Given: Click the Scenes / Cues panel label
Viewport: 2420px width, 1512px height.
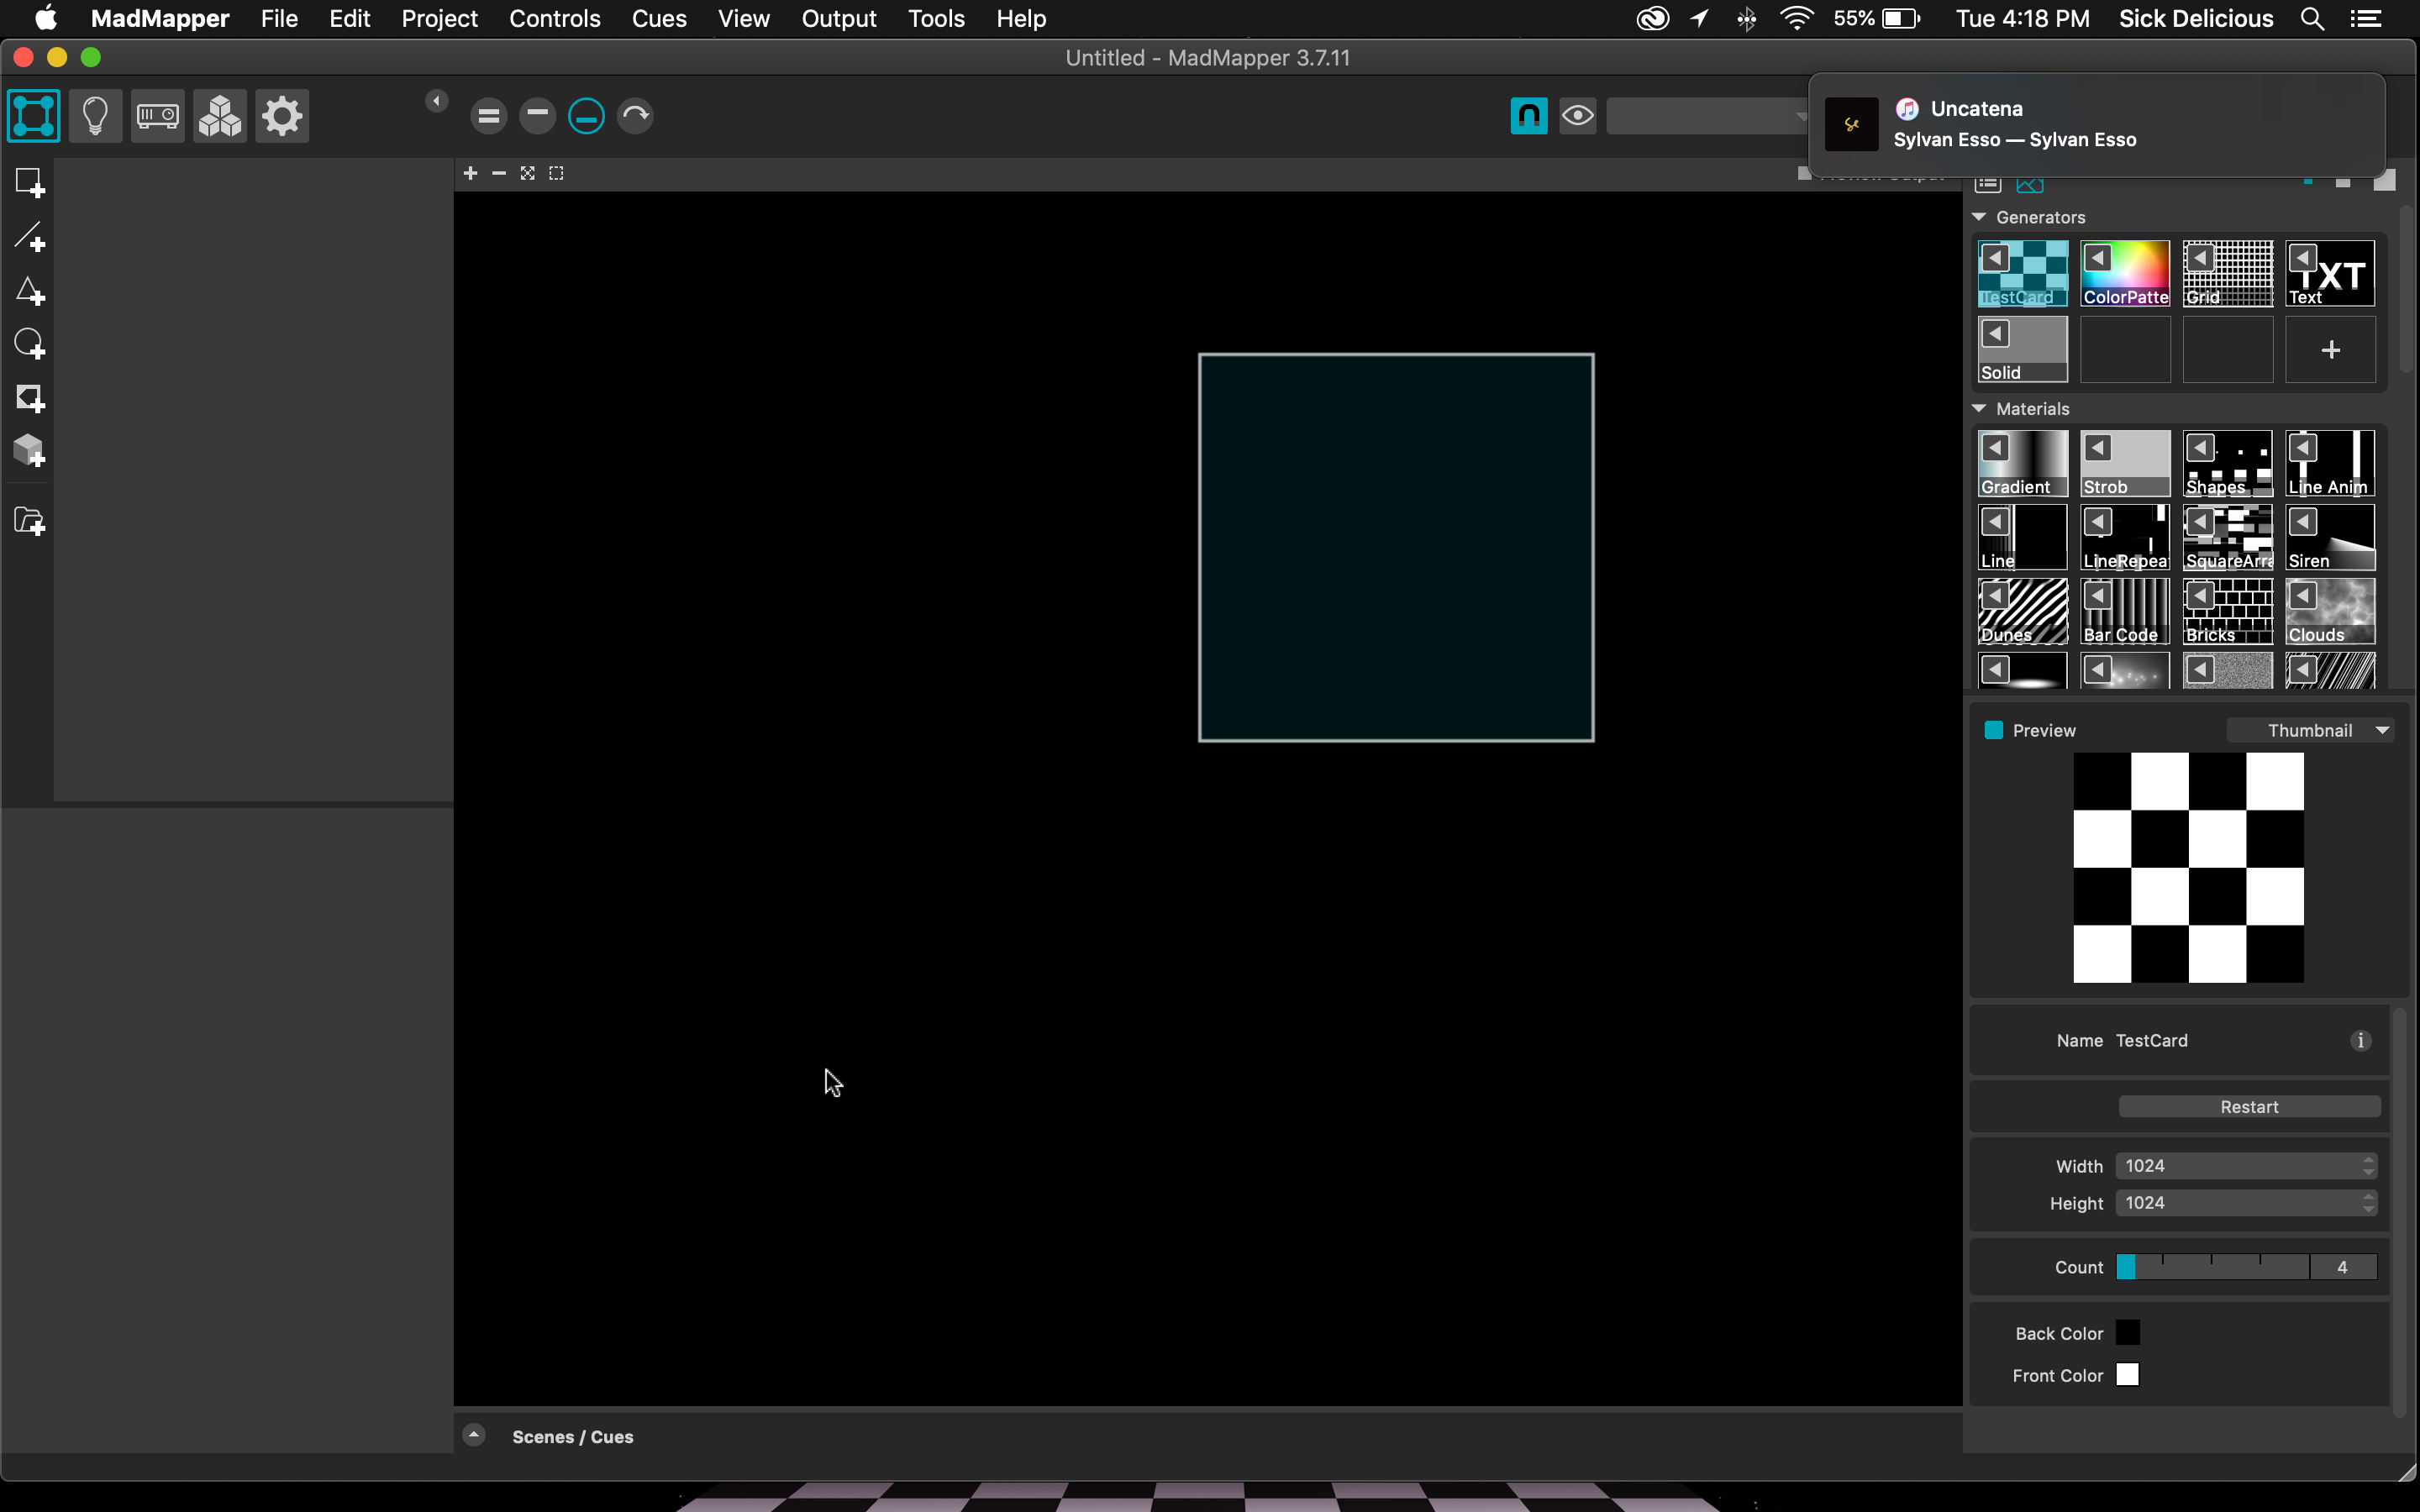Looking at the screenshot, I should (x=573, y=1436).
